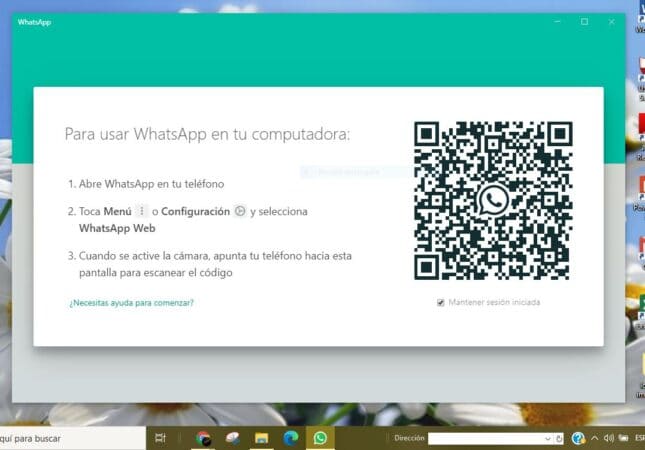Open Task View in the taskbar
This screenshot has width=645, height=450.
160,438
